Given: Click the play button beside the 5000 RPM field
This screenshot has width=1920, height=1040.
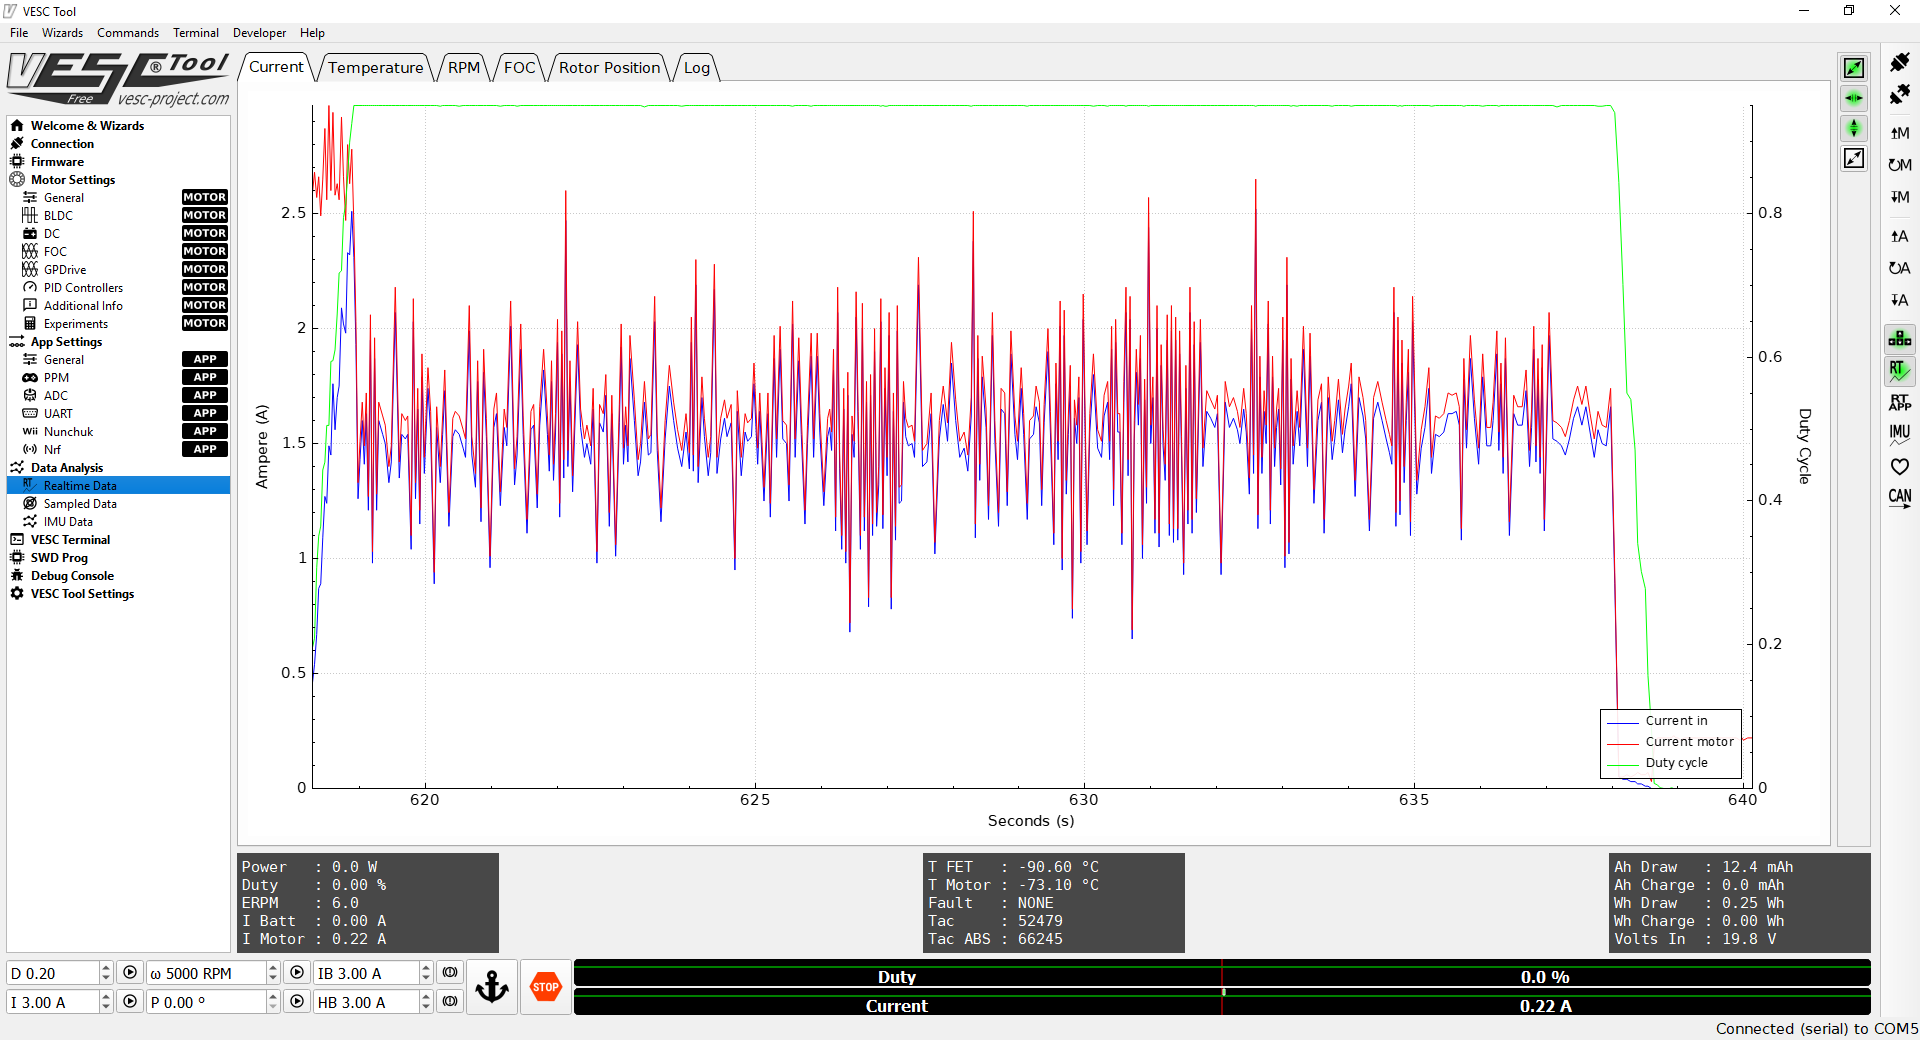Looking at the screenshot, I should pyautogui.click(x=297, y=972).
